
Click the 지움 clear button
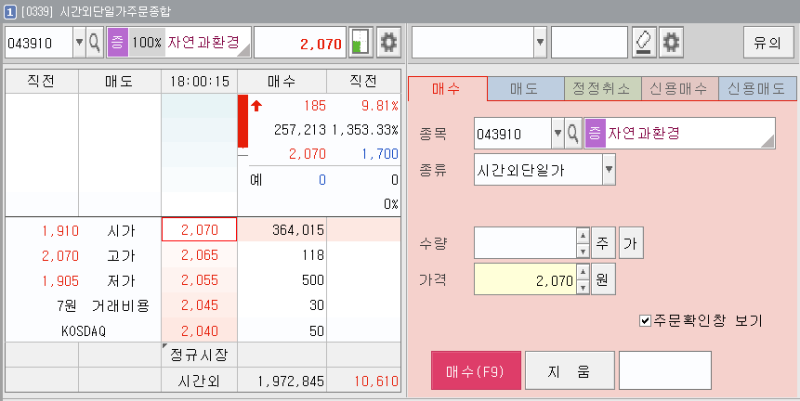pyautogui.click(x=569, y=370)
